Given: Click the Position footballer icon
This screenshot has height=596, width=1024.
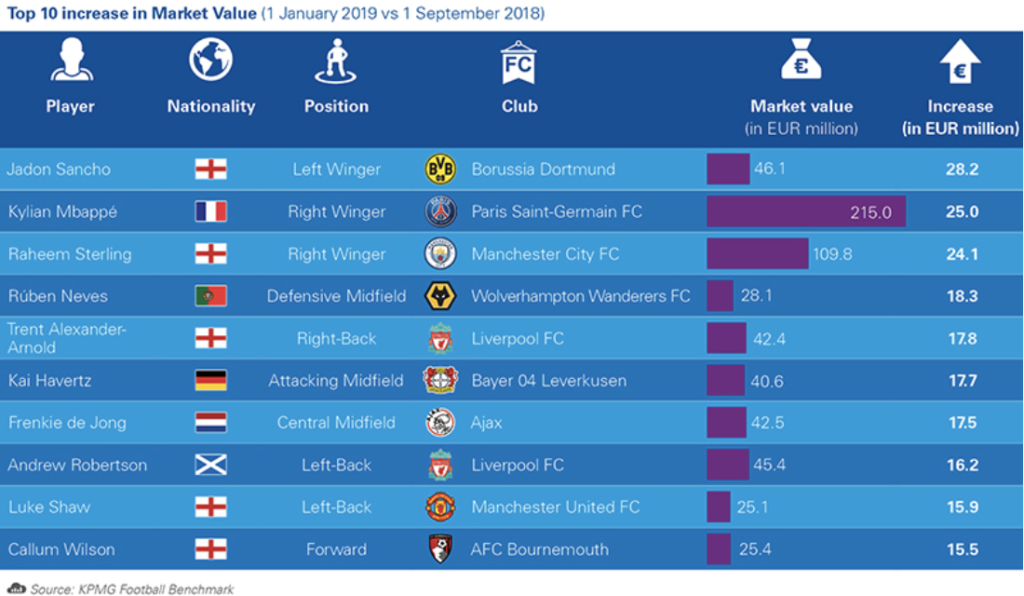Looking at the screenshot, I should [336, 61].
